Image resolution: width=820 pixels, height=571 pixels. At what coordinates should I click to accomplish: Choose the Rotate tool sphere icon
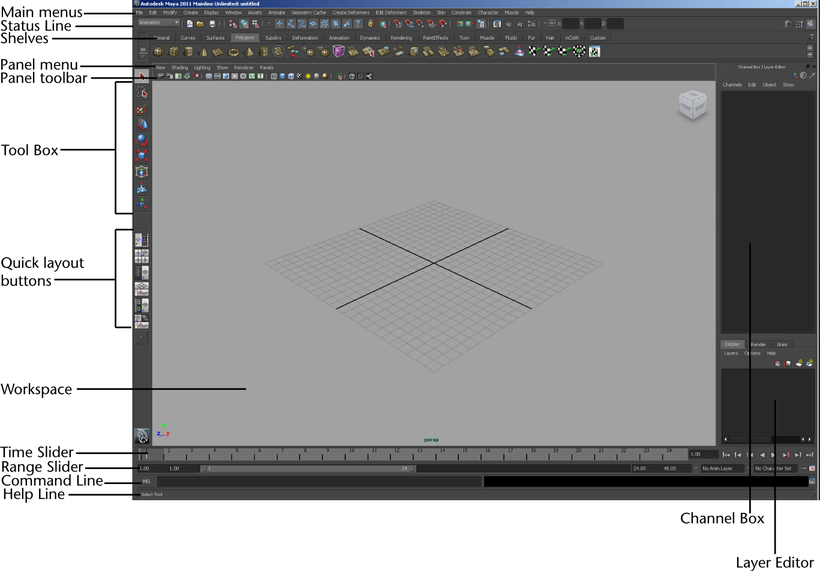[x=142, y=140]
